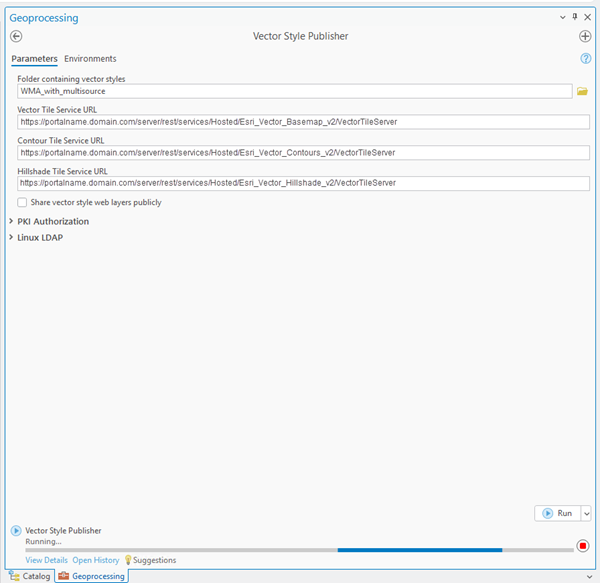
Task: Click the Folder containing vector styles field
Action: coord(295,91)
